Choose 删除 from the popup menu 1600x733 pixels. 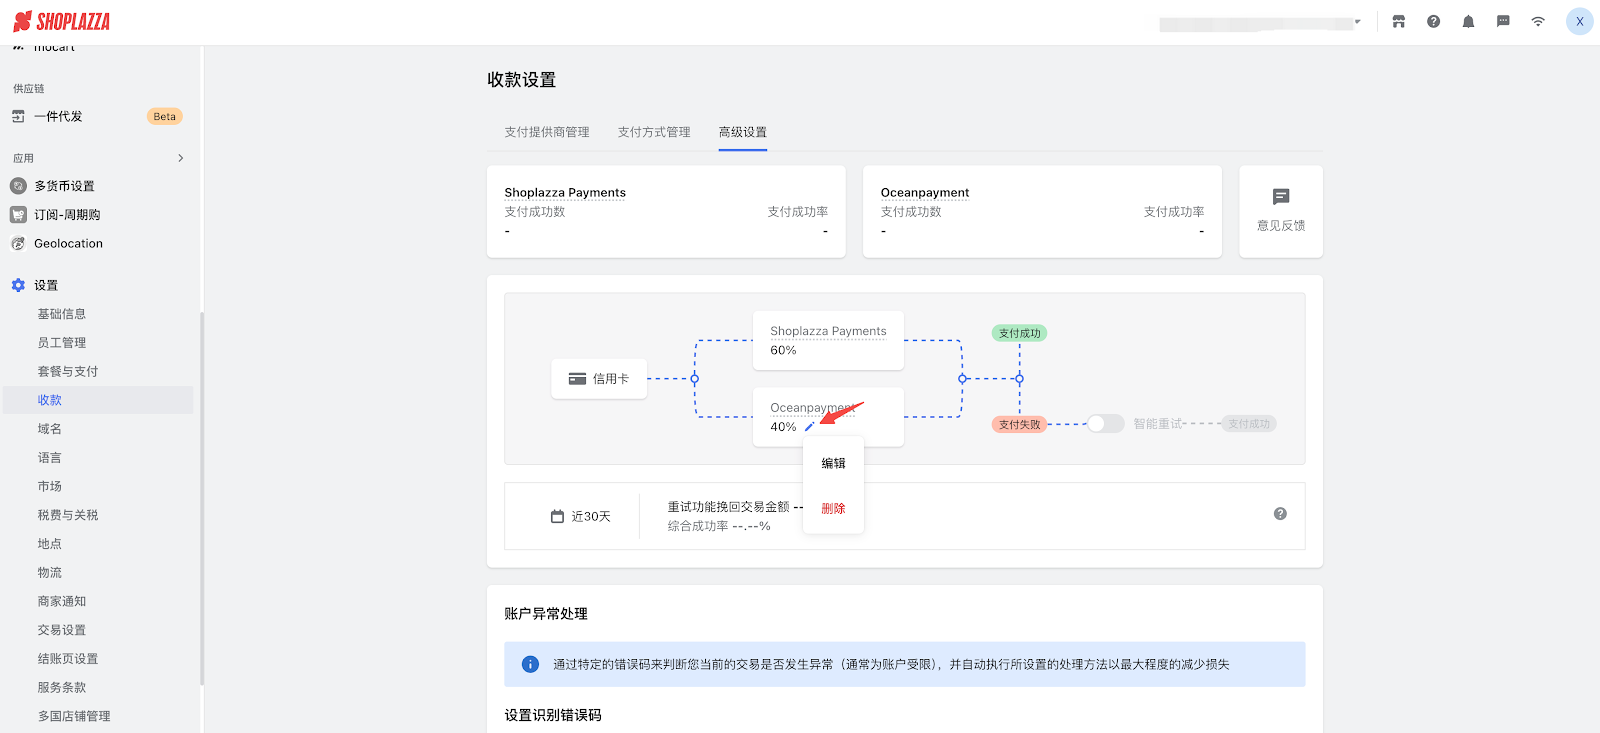[833, 509]
